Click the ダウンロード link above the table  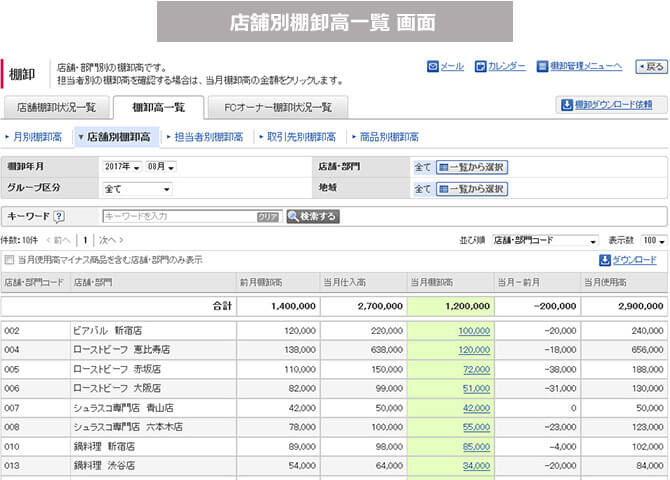(628, 260)
